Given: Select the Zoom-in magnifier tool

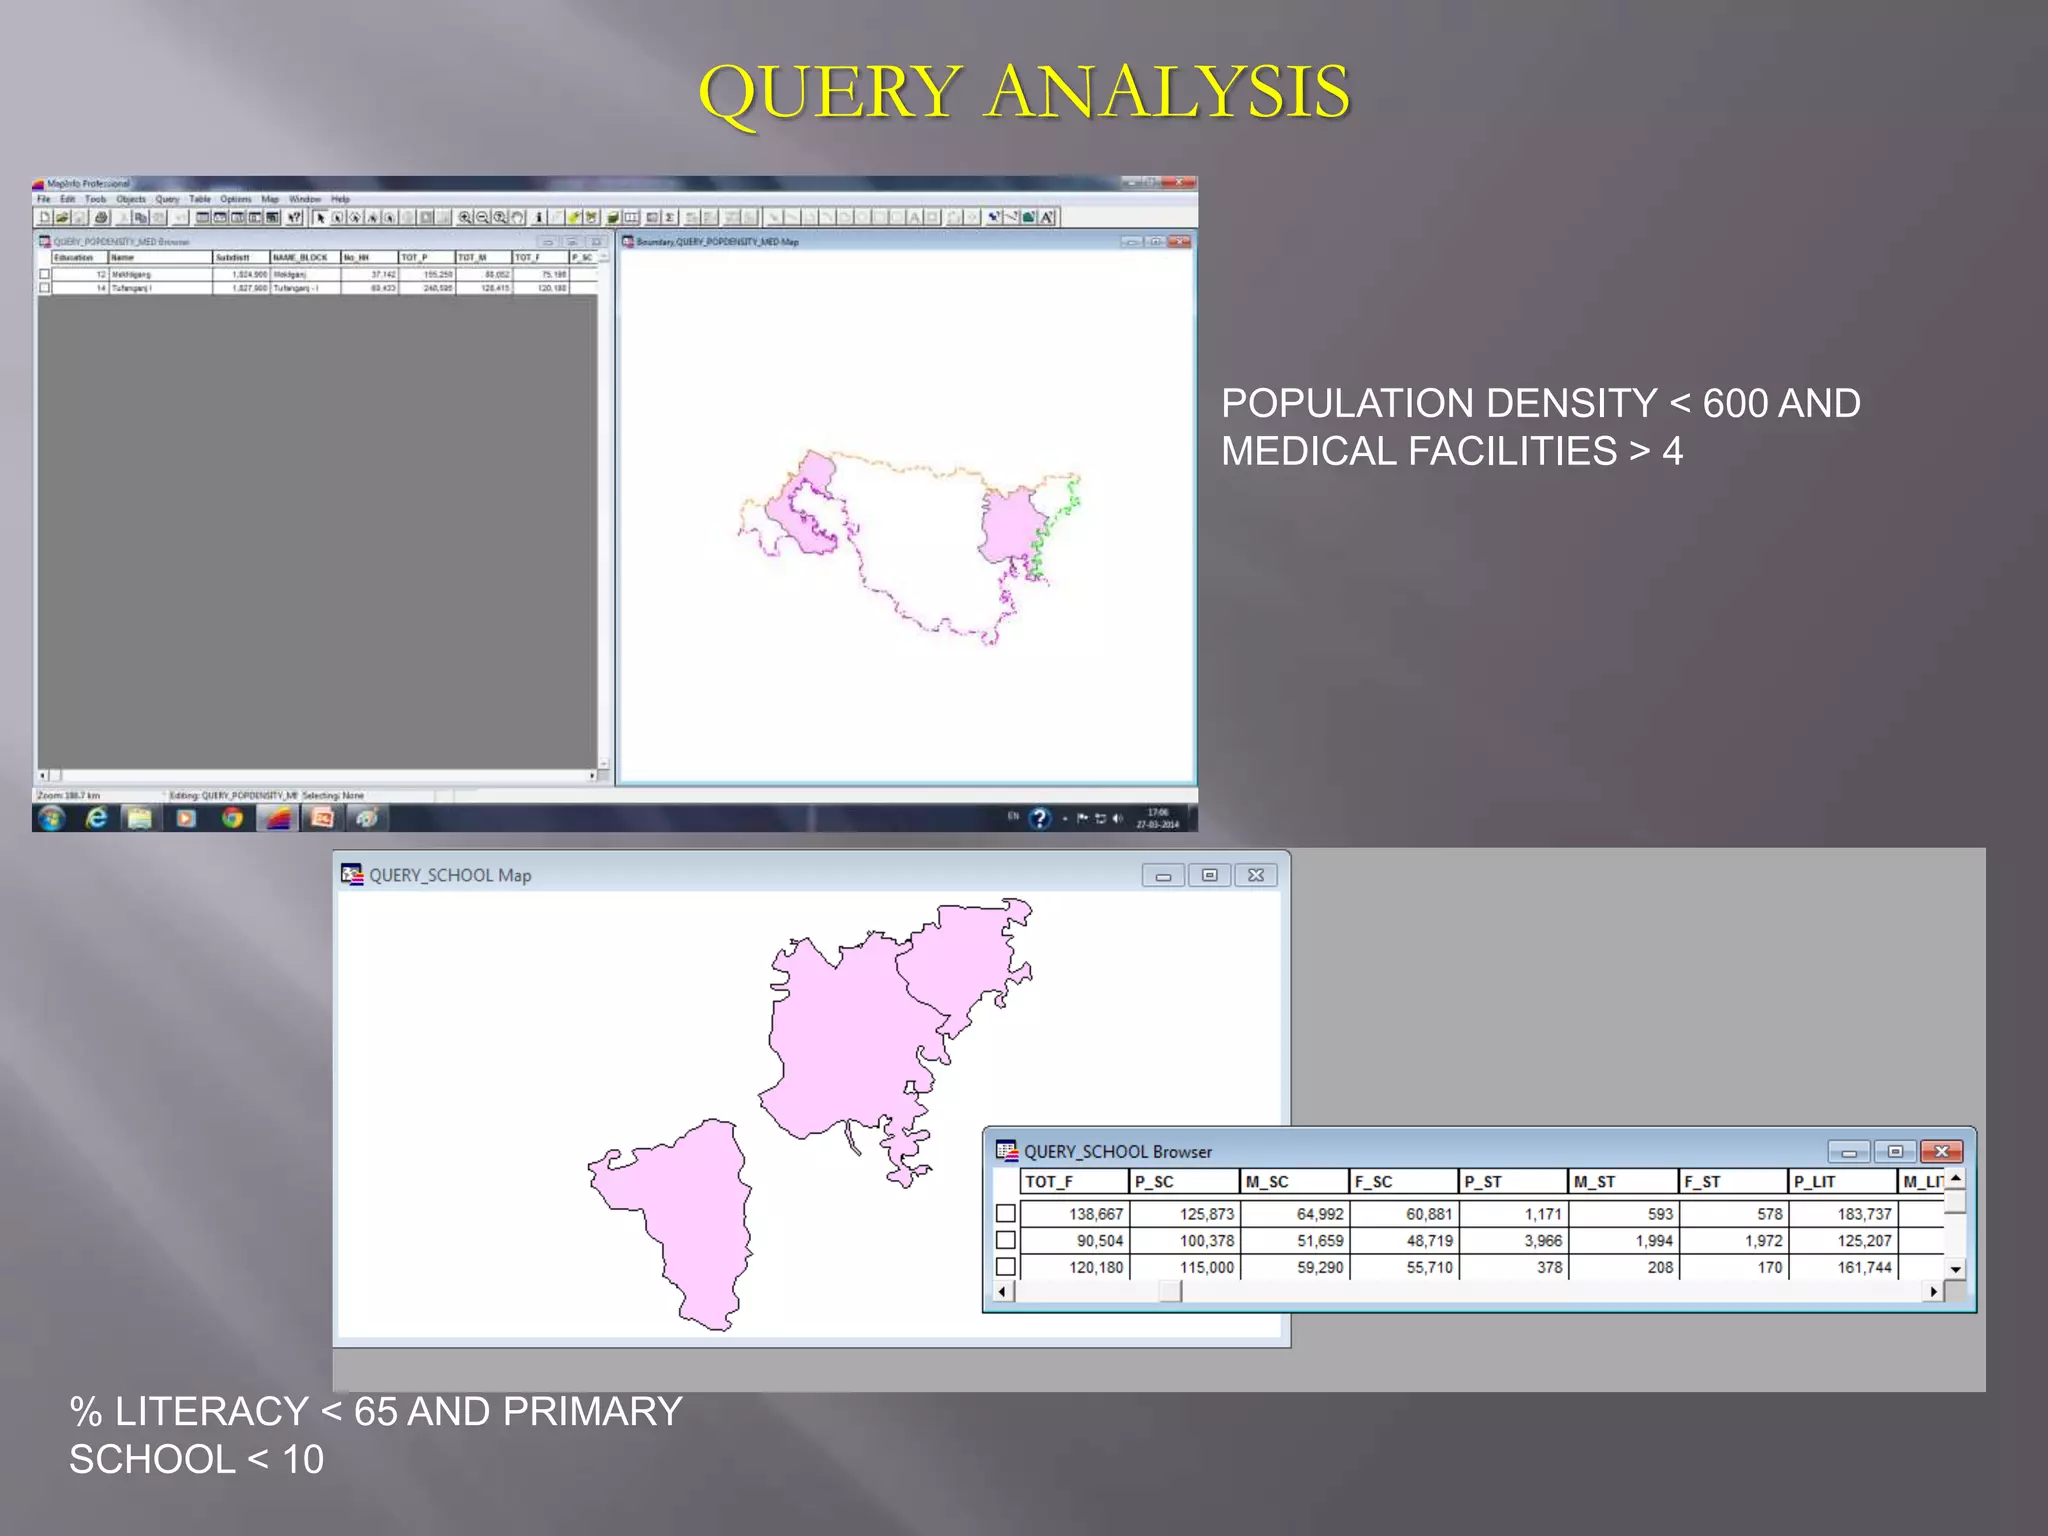Looking at the screenshot, I should coord(464,217).
